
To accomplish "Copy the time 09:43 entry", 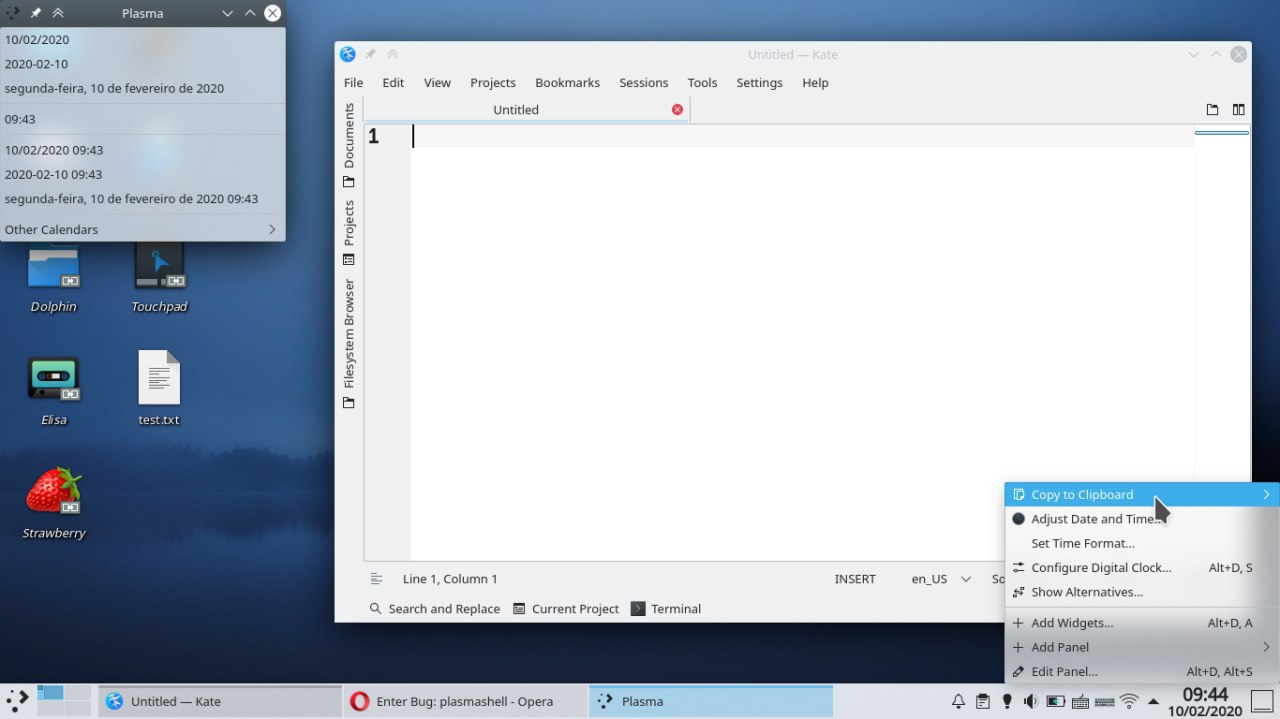I will [x=143, y=119].
